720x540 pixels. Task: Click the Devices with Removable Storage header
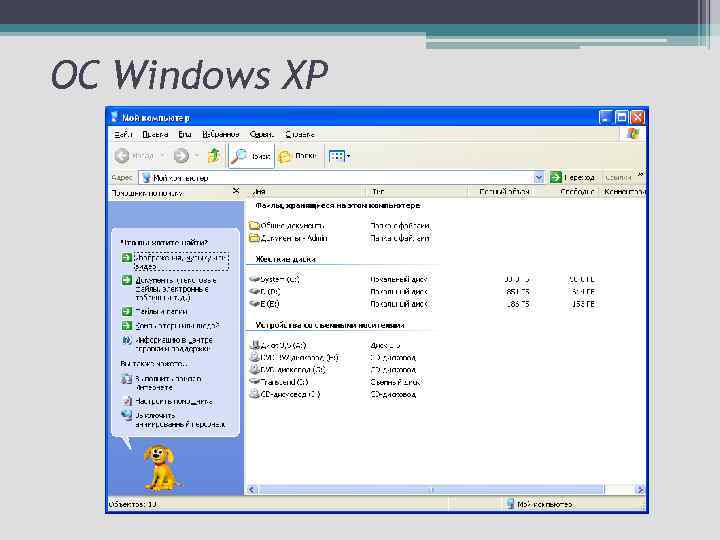point(330,325)
